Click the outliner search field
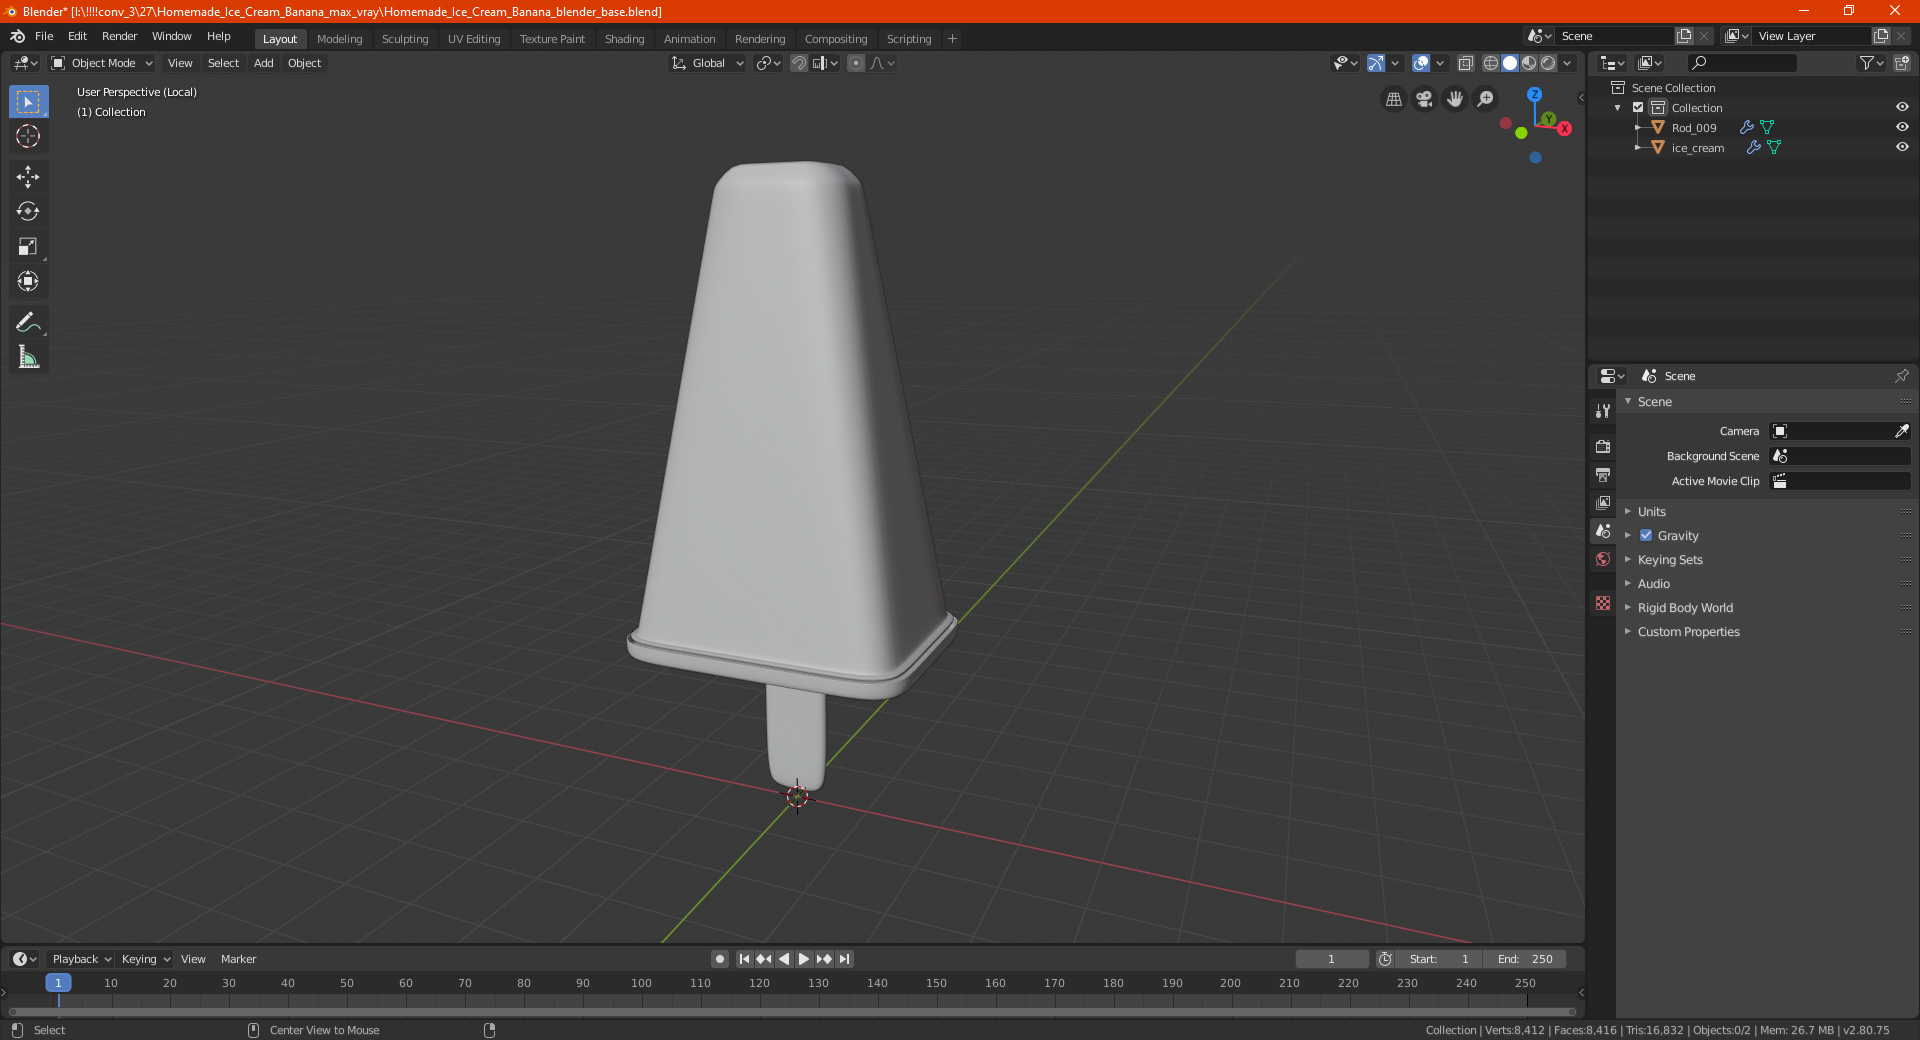This screenshot has height=1040, width=1920. pyautogui.click(x=1741, y=63)
